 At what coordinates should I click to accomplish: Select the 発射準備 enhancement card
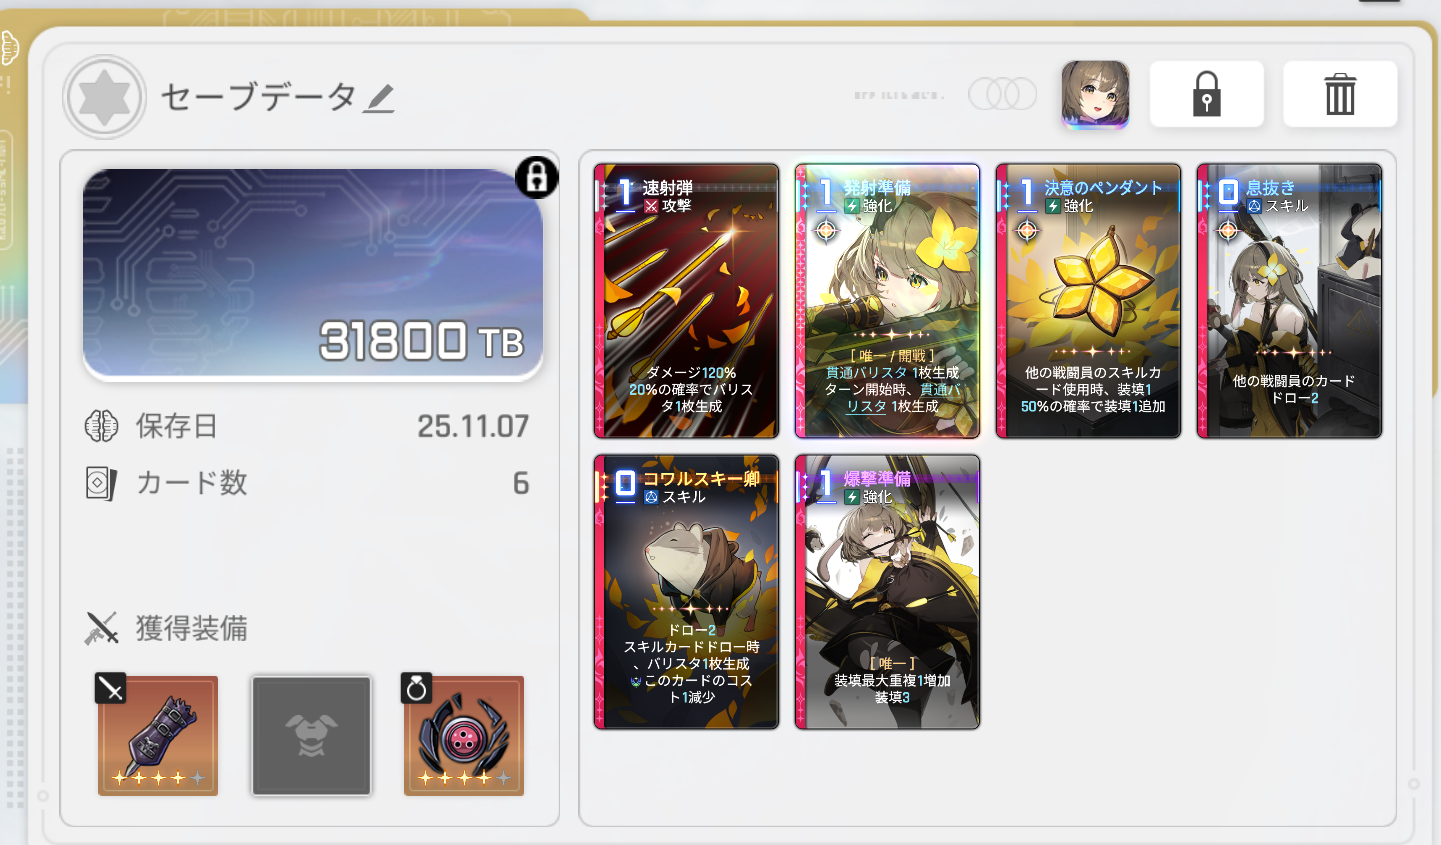tap(887, 301)
